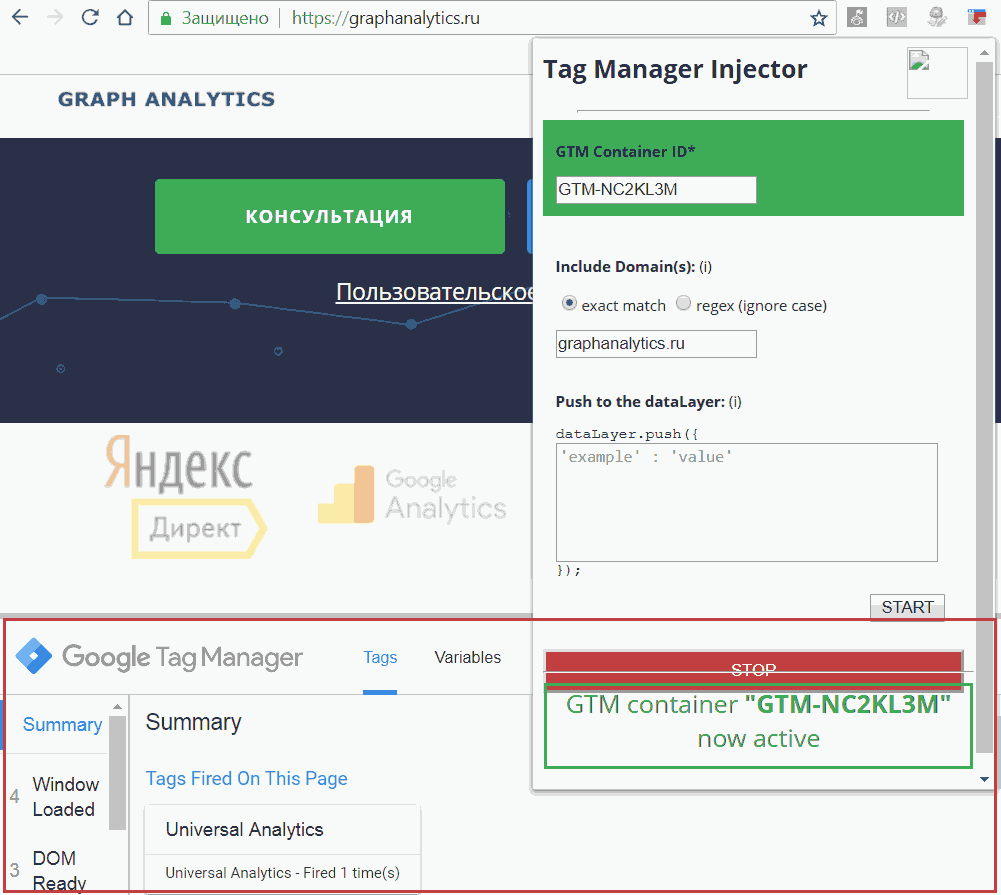The image size is (1001, 895).
Task: Open the first extension icon in toolbar
Action: coord(857,17)
